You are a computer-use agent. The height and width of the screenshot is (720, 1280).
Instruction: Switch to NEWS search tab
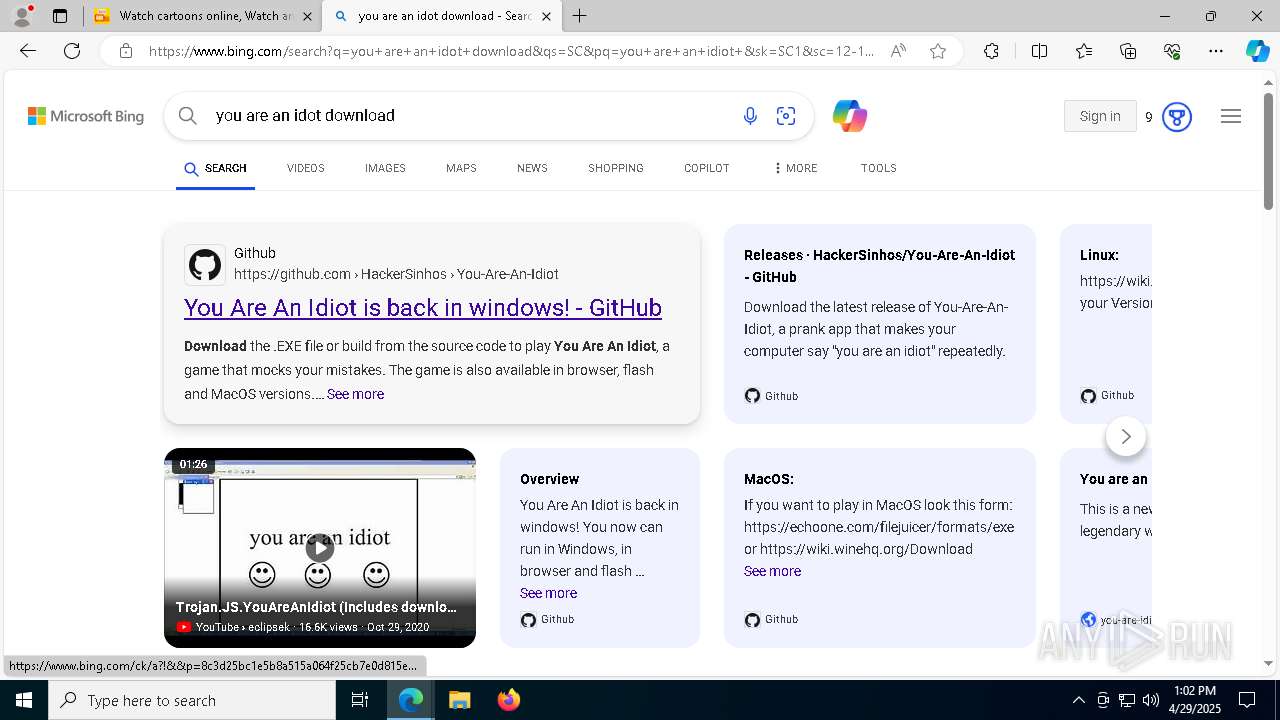pyautogui.click(x=532, y=168)
